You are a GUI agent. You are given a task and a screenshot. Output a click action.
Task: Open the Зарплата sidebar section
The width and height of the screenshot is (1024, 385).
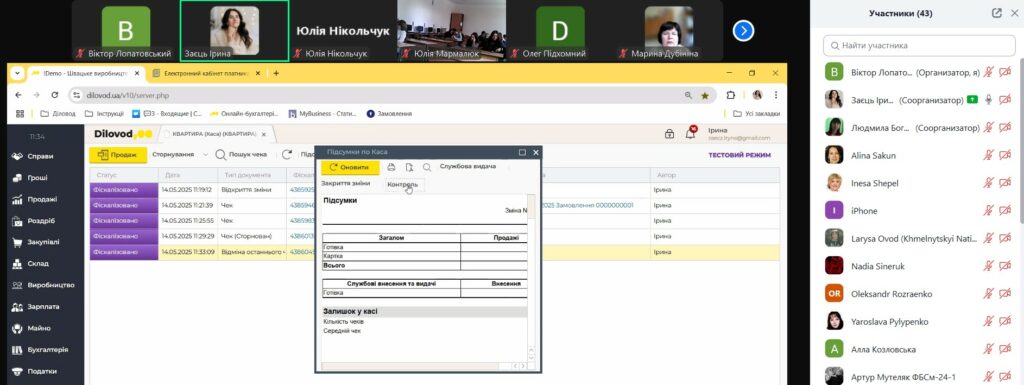43,307
